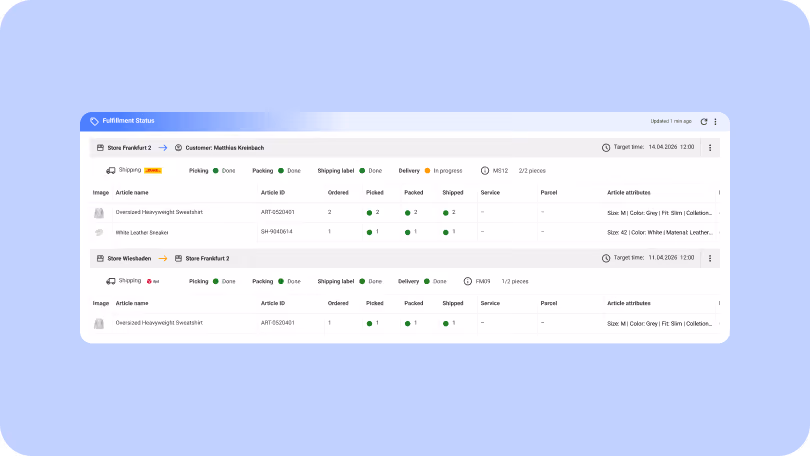Click Shipping label status dot in second shipment
The height and width of the screenshot is (456, 810).
pos(362,281)
